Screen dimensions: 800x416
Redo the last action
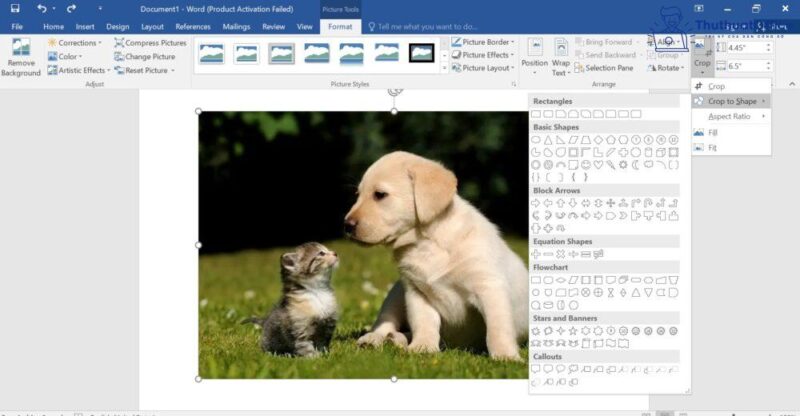(x=71, y=9)
